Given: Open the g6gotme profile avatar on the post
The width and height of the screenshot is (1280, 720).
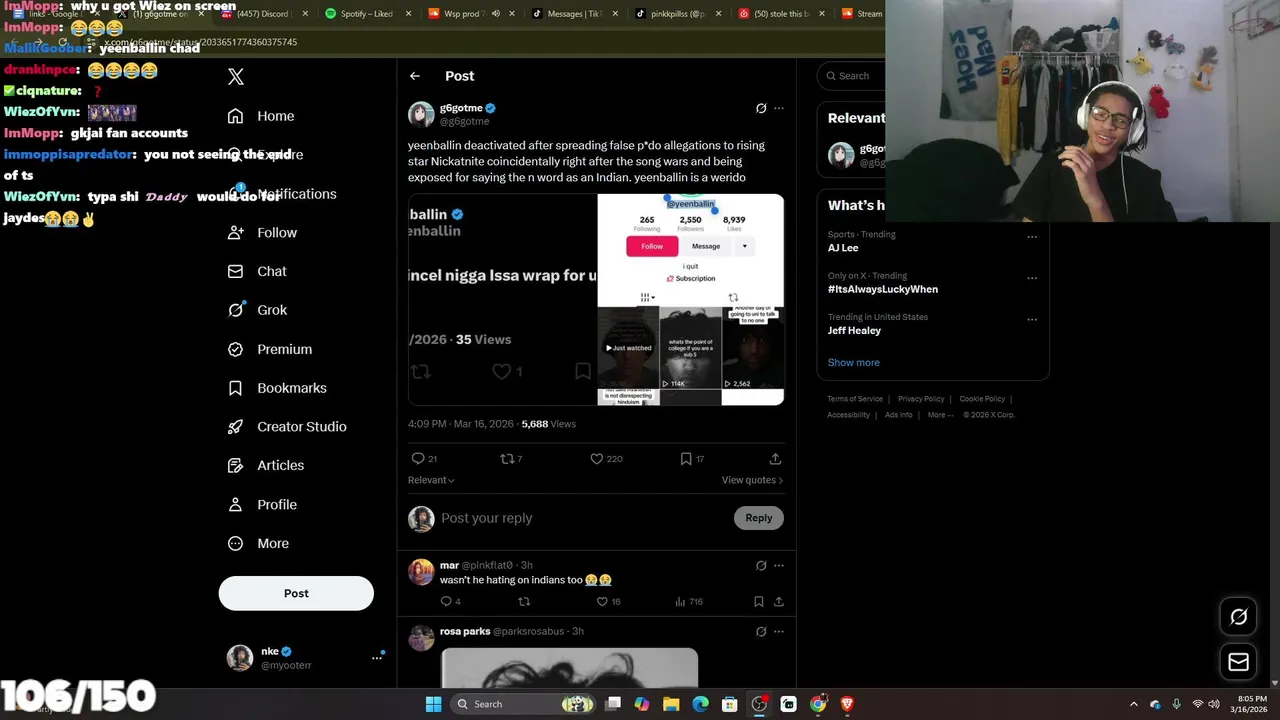Looking at the screenshot, I should pyautogui.click(x=421, y=114).
